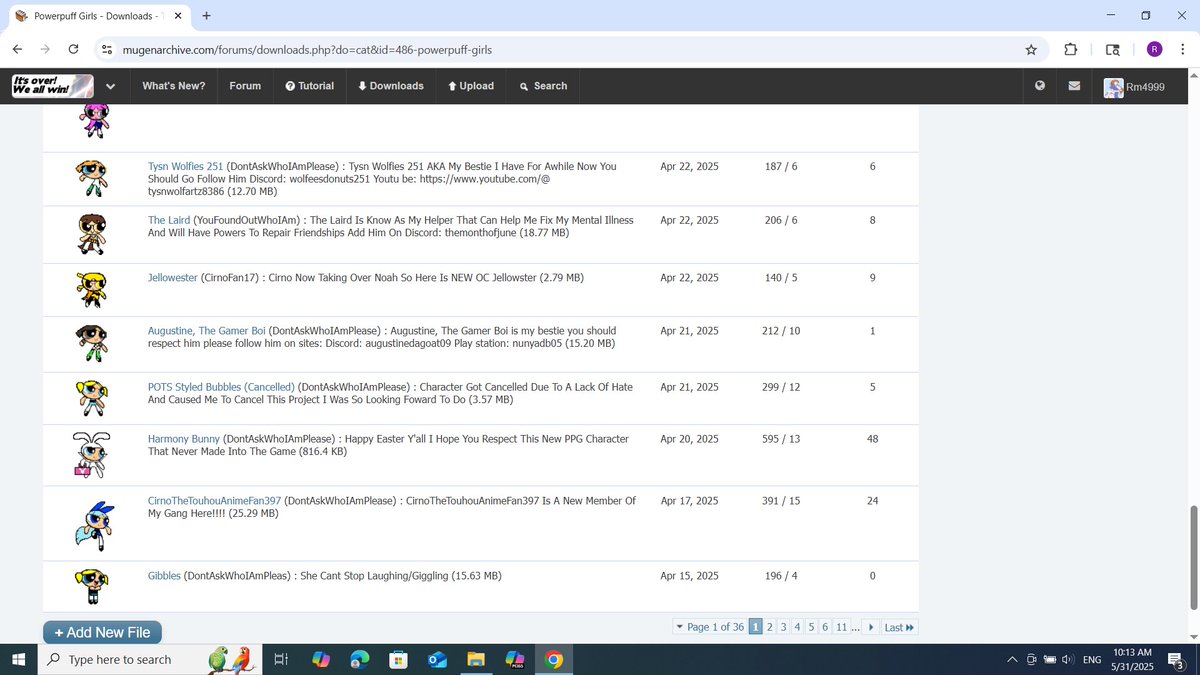
Task: Go to page 11 in pagination
Action: tap(841, 627)
